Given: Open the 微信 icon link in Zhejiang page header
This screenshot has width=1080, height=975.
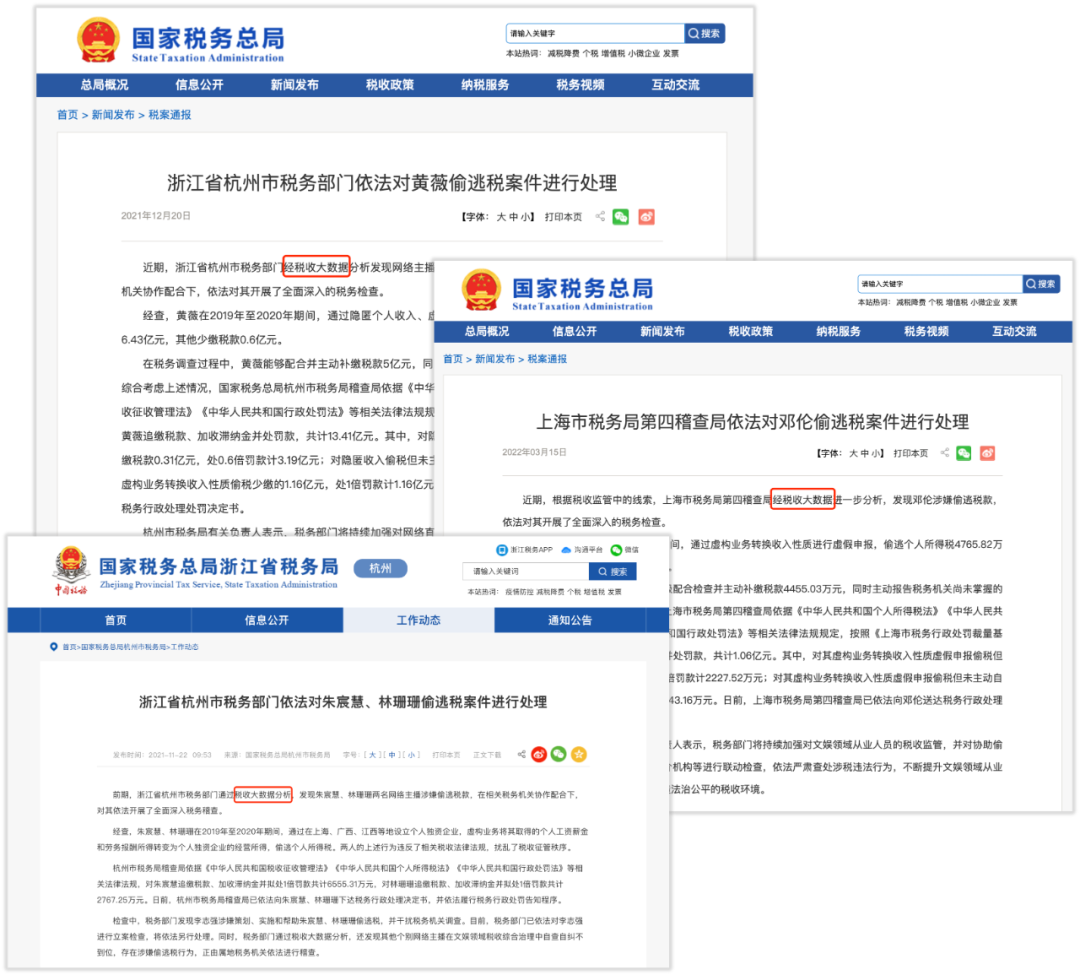Looking at the screenshot, I should pyautogui.click(x=625, y=549).
